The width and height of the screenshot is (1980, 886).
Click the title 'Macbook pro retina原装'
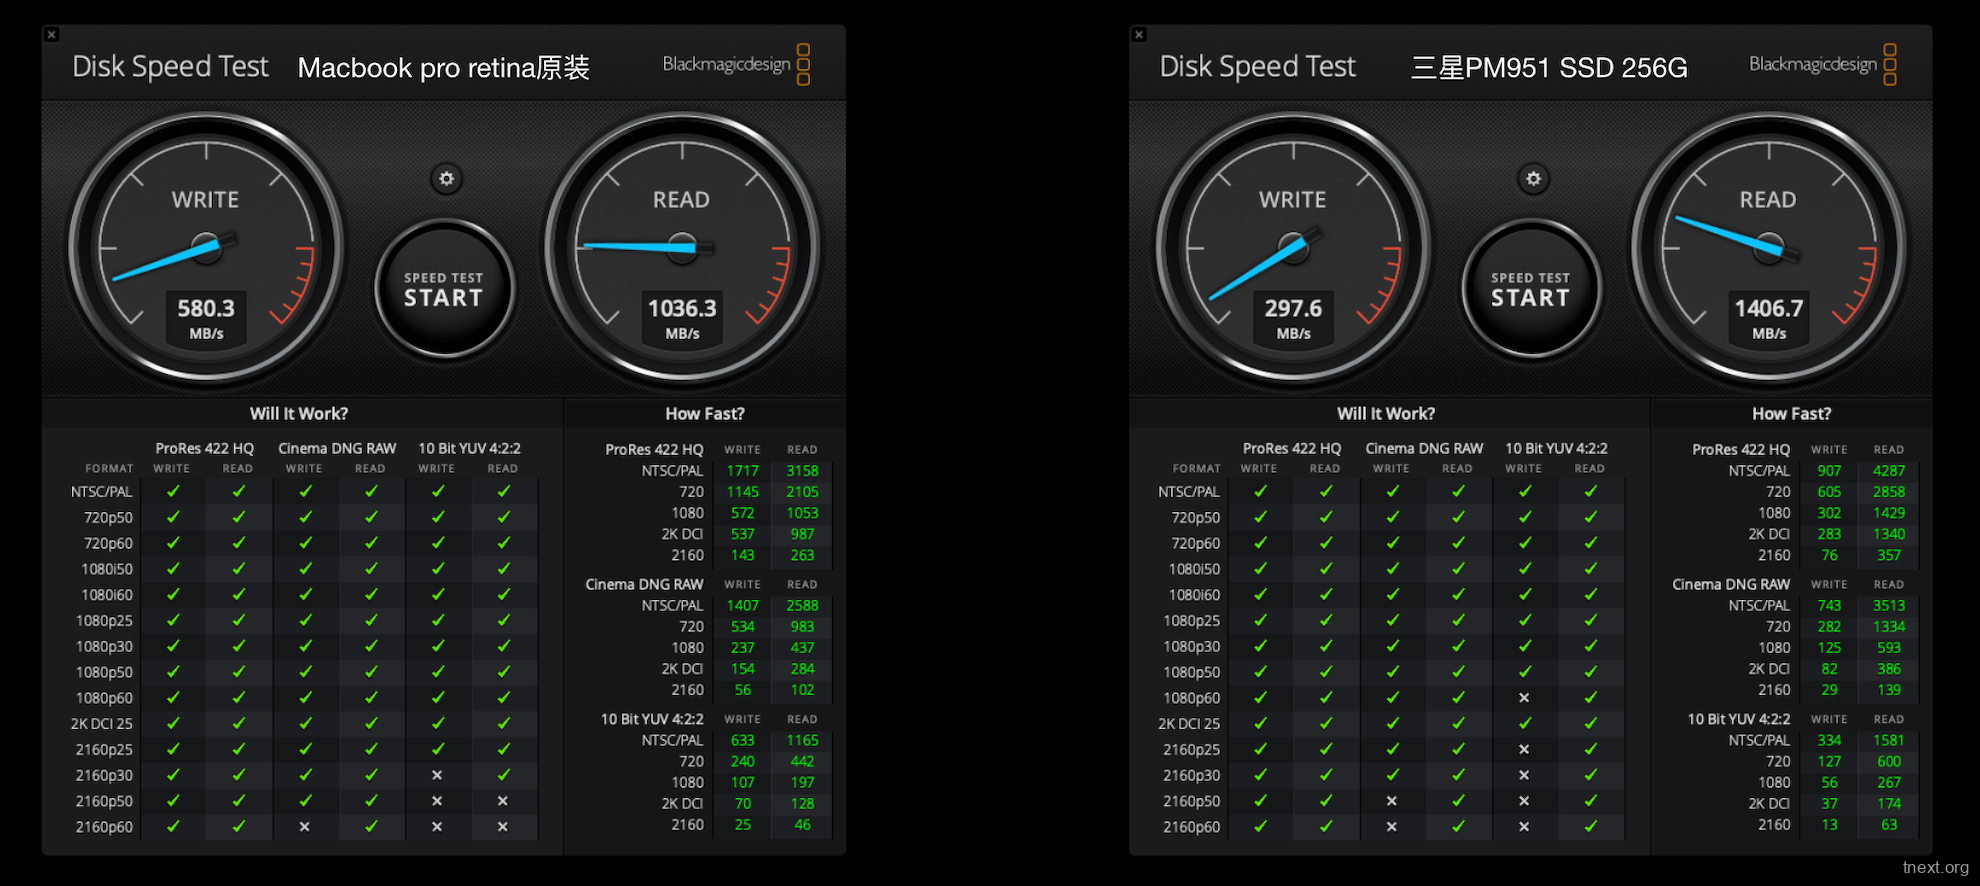coord(444,68)
